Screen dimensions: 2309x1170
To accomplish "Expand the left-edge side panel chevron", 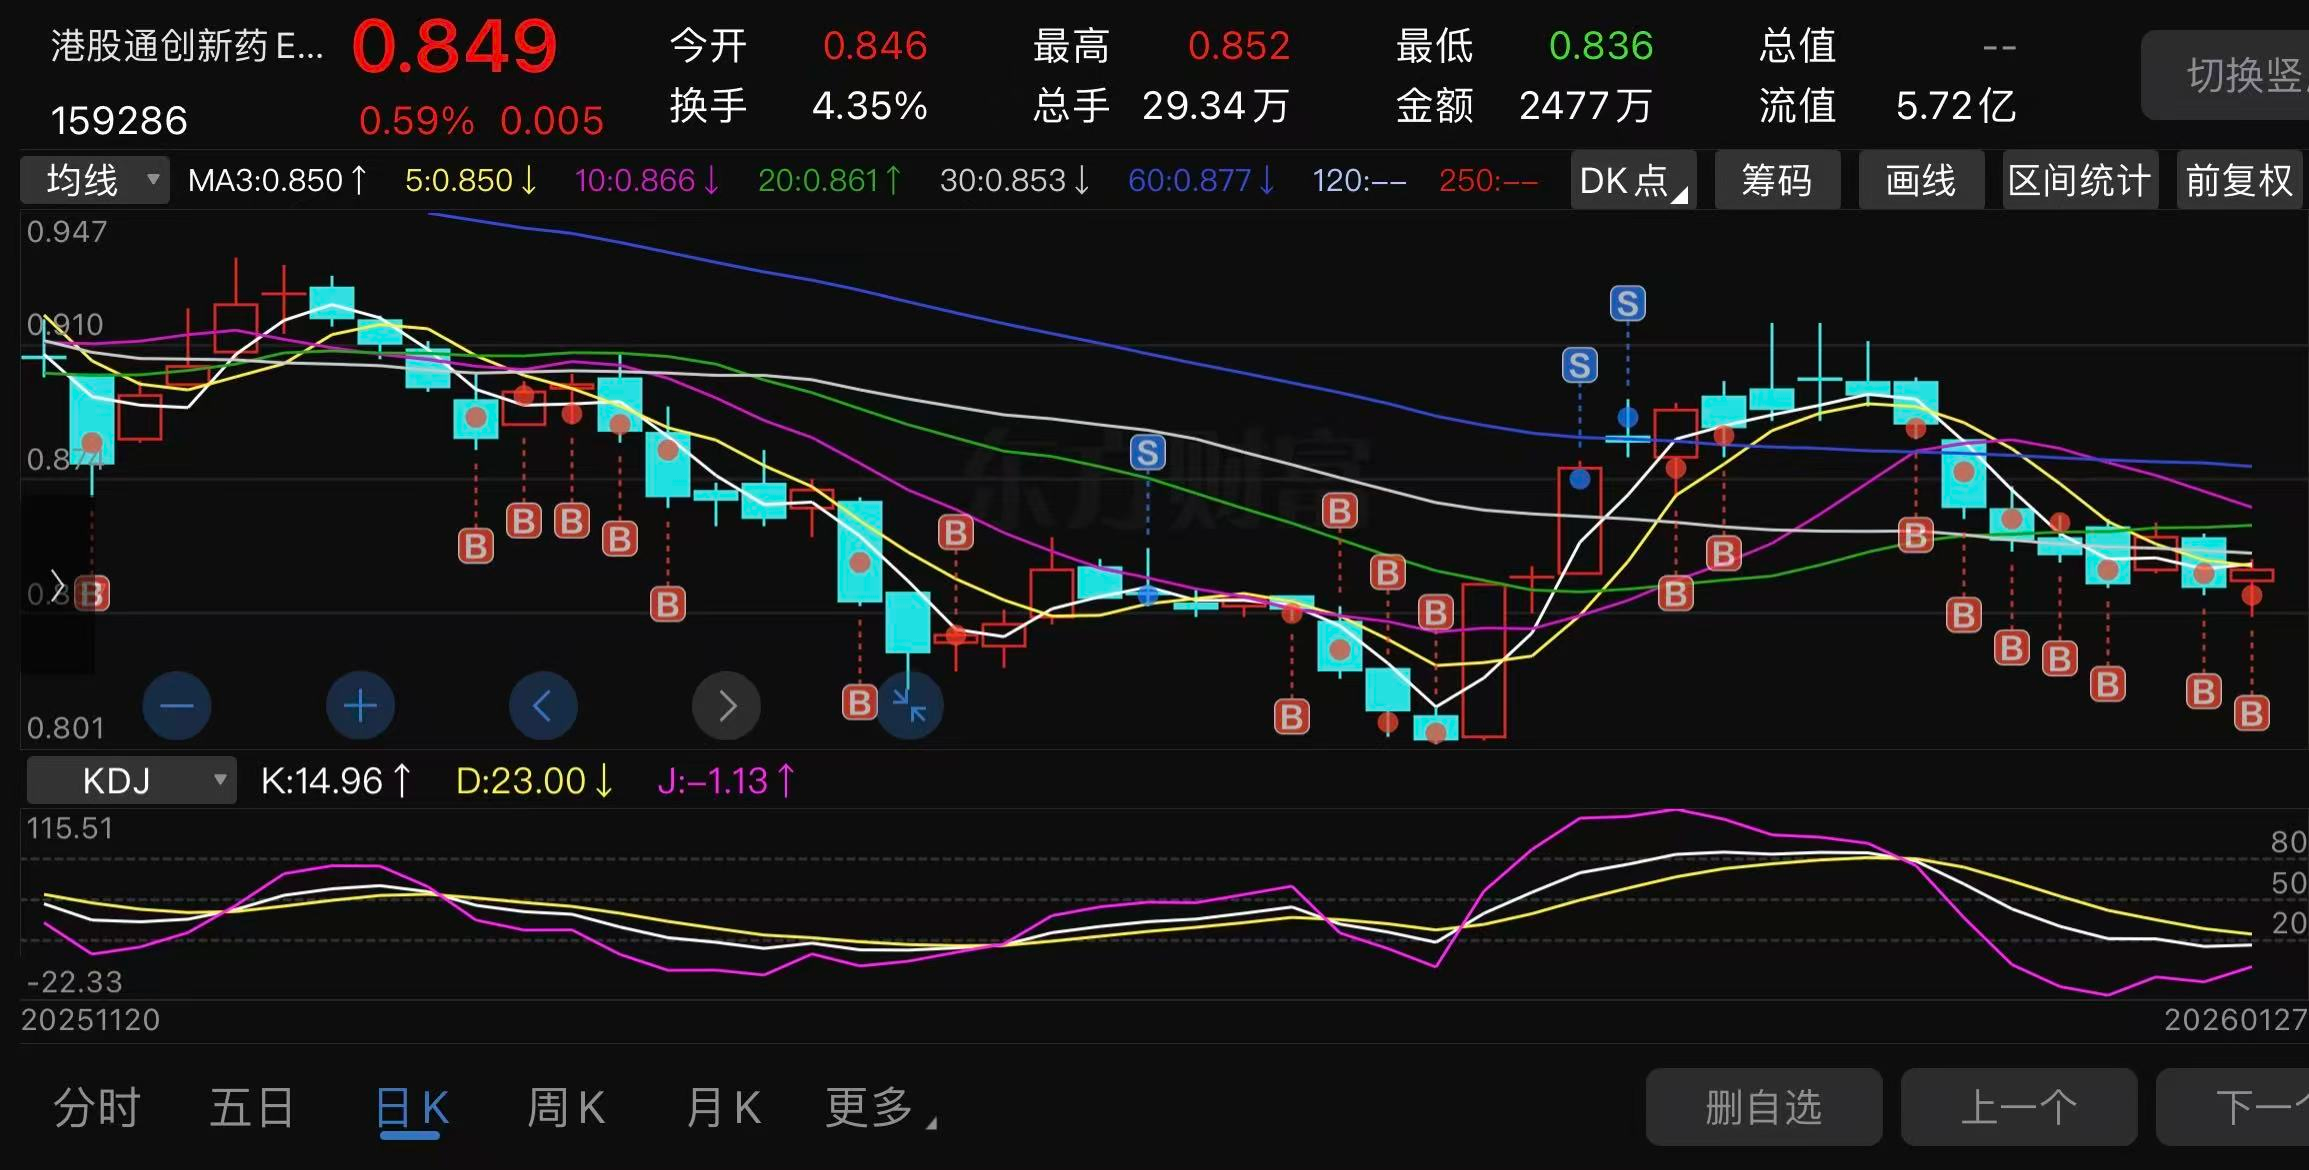I will click(57, 584).
